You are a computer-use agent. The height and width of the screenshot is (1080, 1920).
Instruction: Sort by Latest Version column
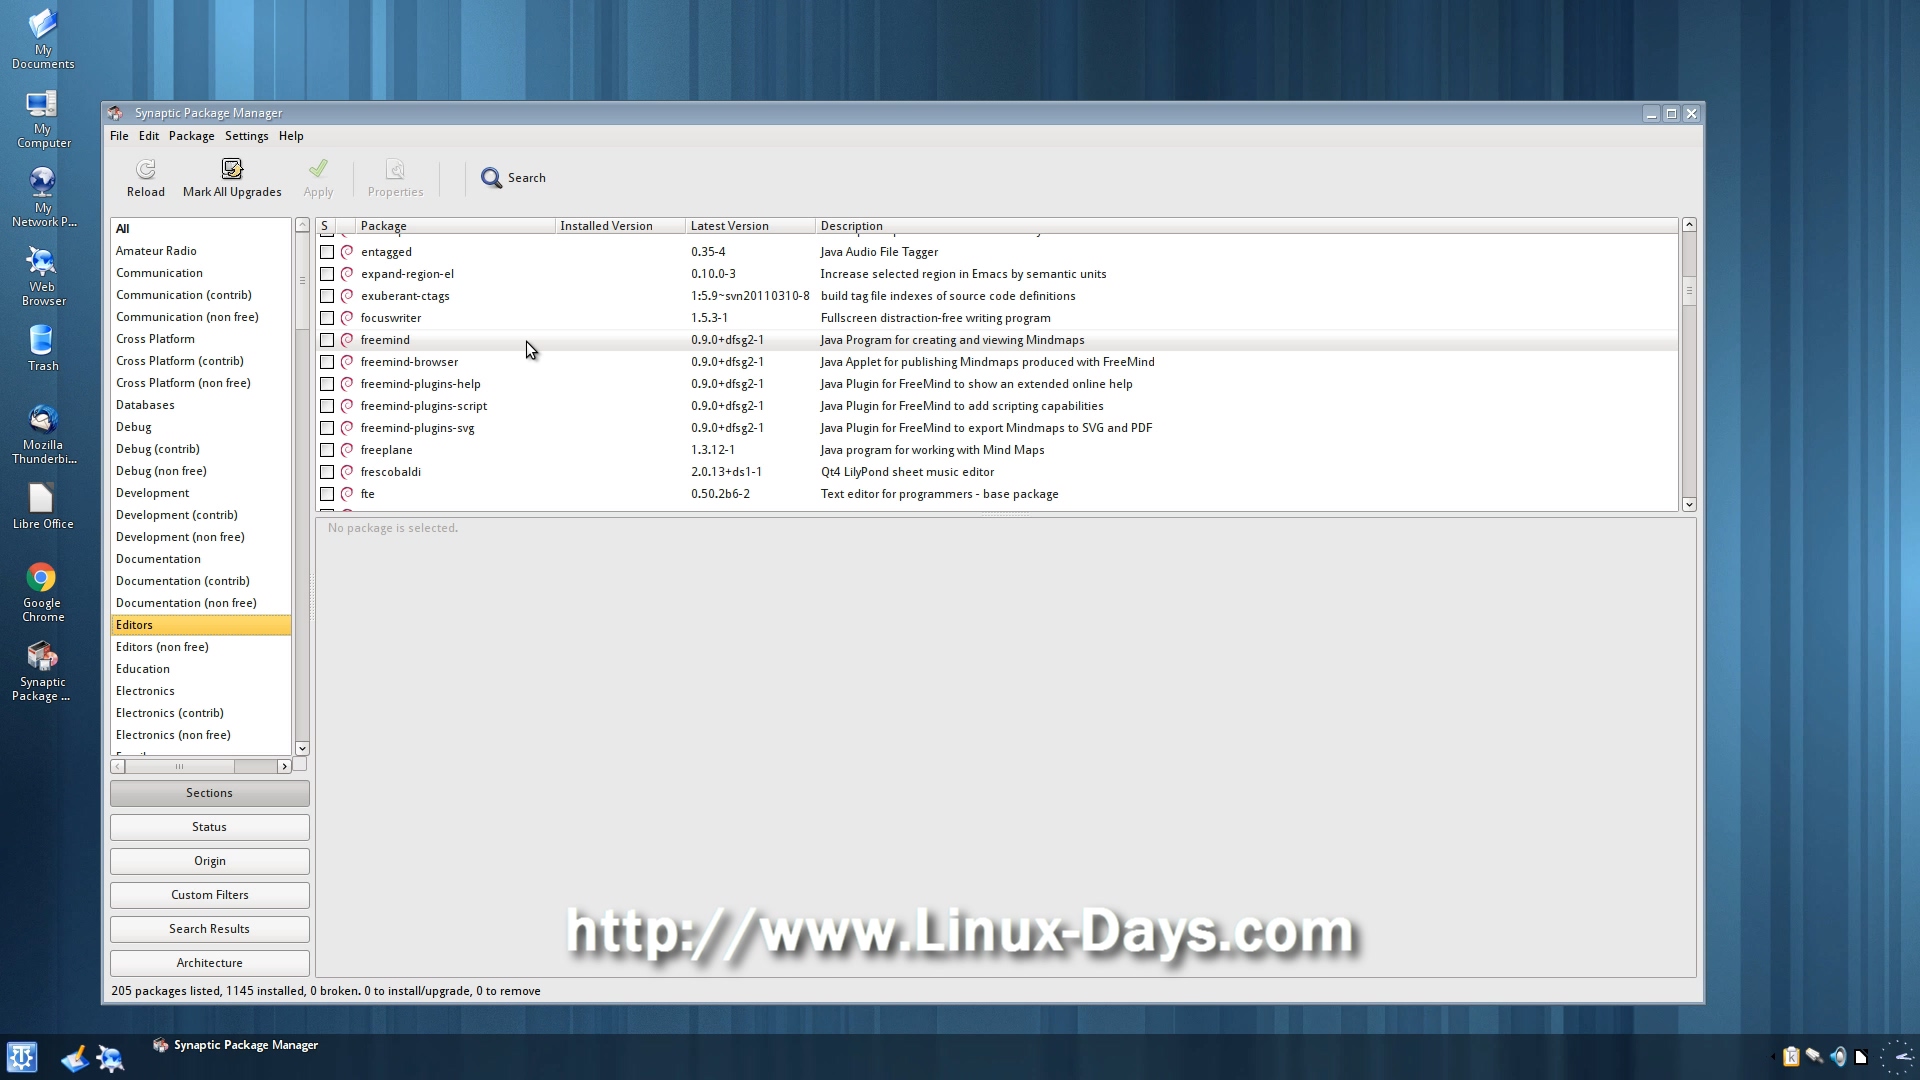point(750,226)
